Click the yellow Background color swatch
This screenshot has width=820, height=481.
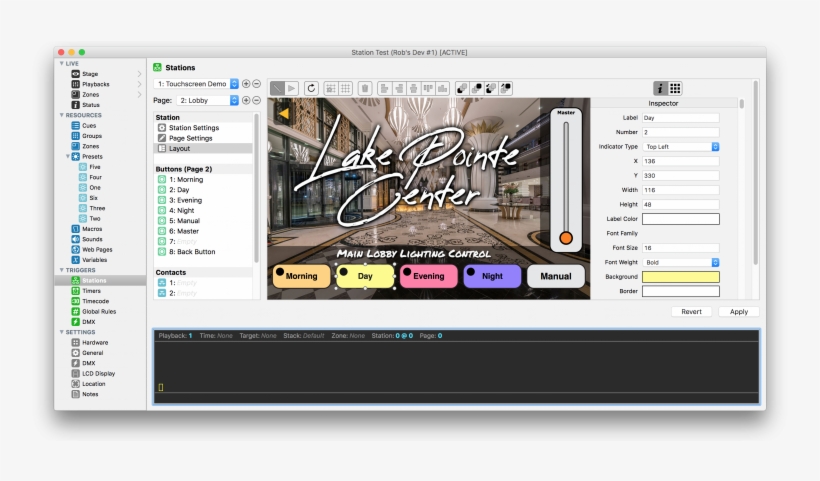(x=680, y=277)
